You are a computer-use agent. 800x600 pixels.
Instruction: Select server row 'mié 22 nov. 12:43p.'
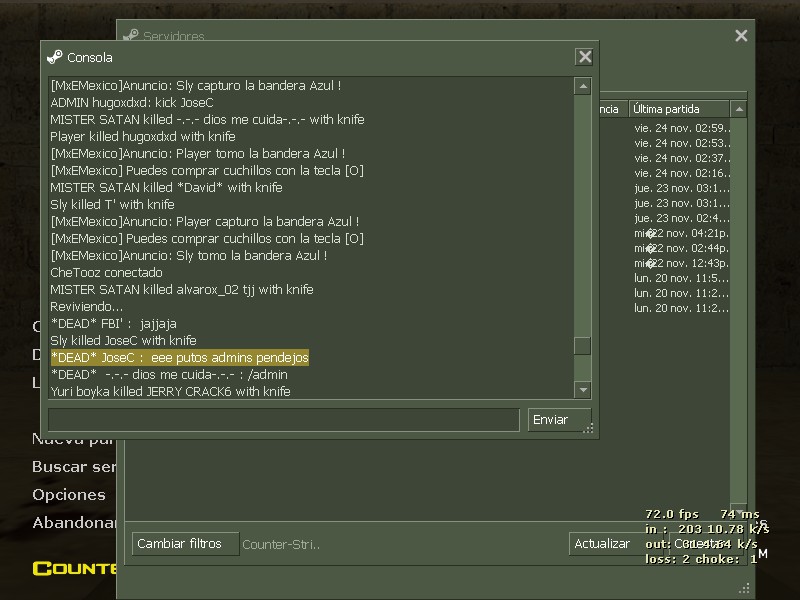[x=682, y=264]
